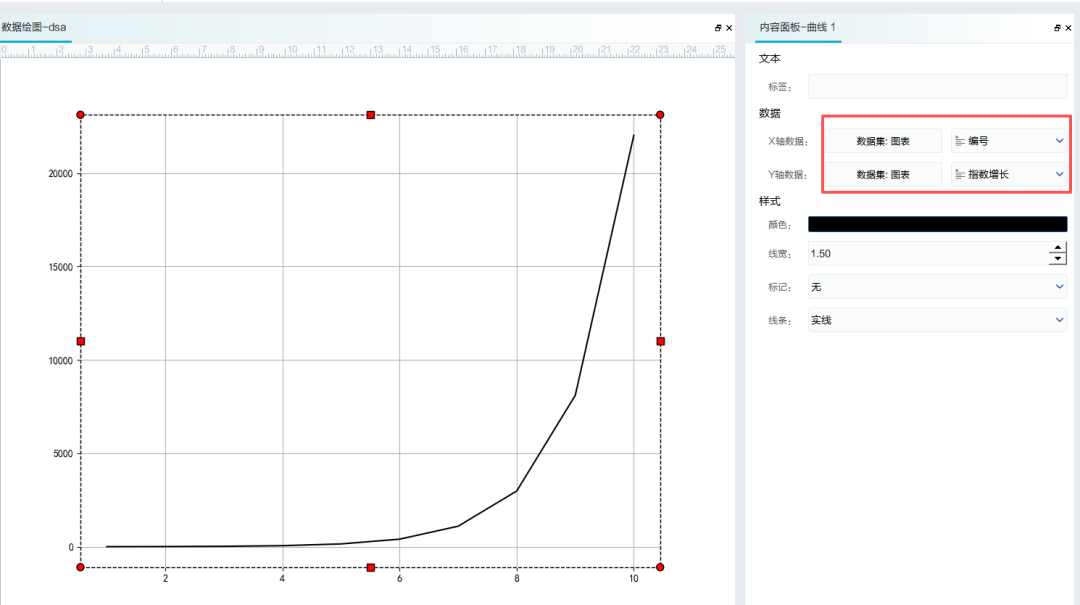Open the Y轴数据 column dropdown showing 指数增长
This screenshot has width=1080, height=605.
tap(1008, 174)
